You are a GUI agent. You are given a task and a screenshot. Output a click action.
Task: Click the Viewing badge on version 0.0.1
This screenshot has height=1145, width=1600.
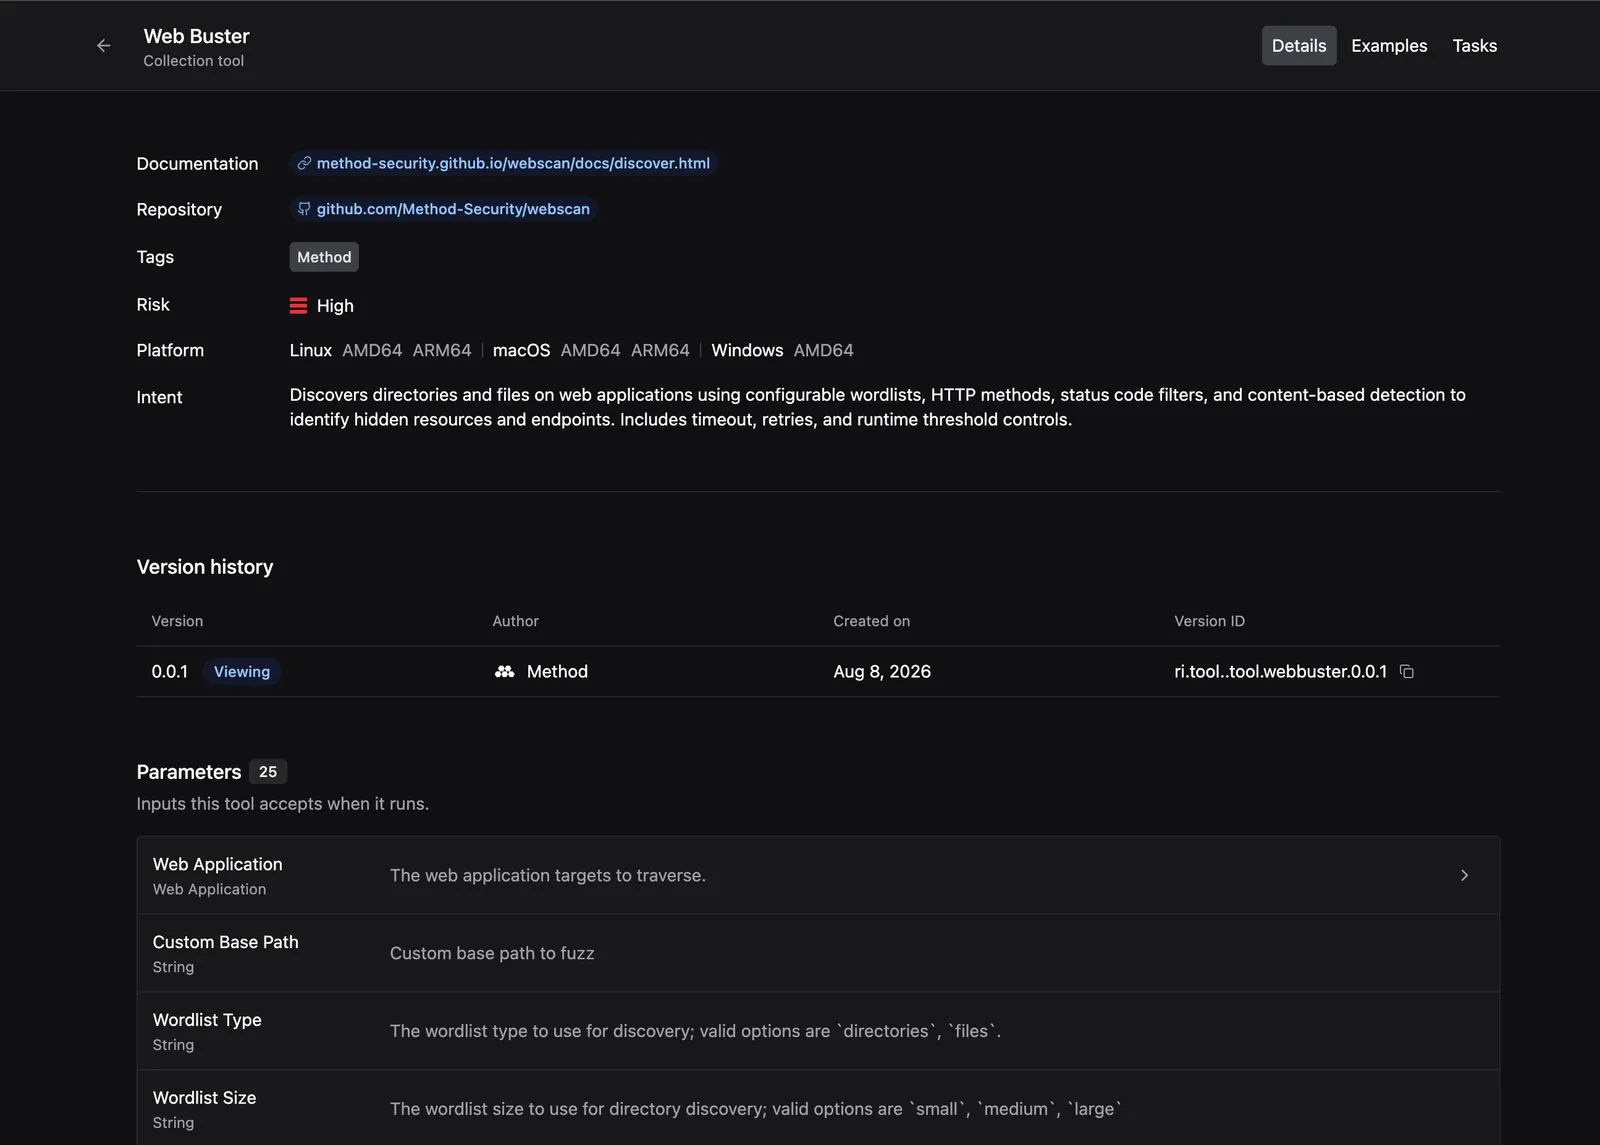242,672
